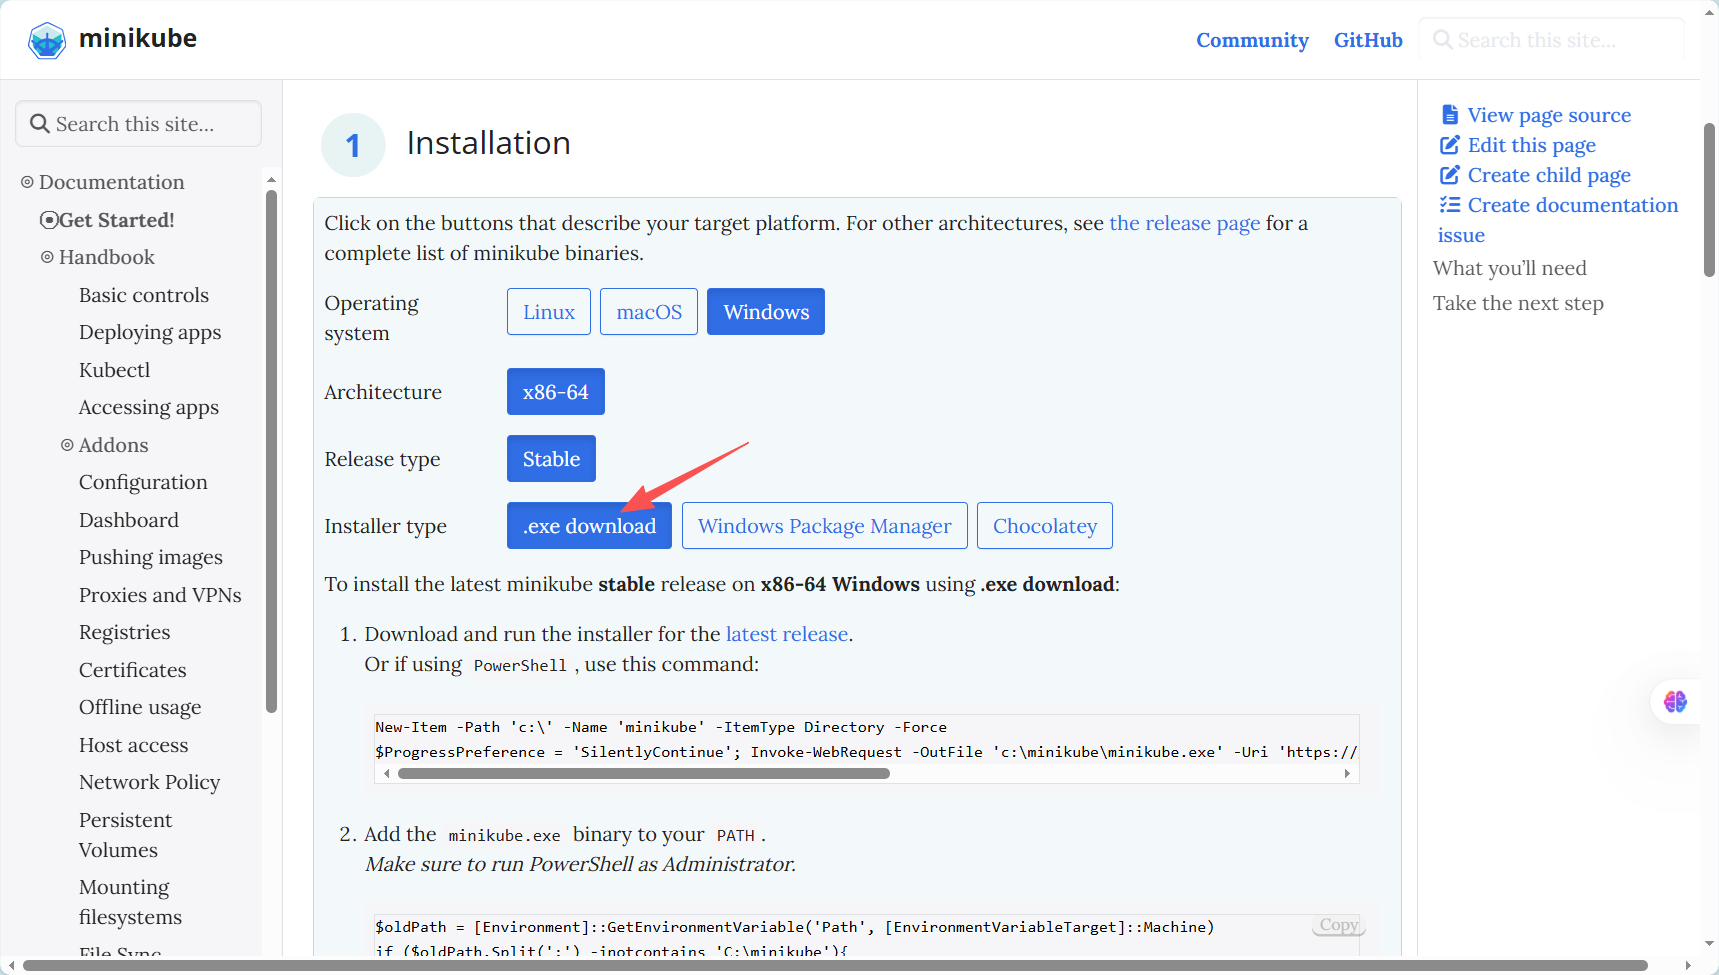Click the Create child page link
1719x975 pixels.
point(1549,175)
